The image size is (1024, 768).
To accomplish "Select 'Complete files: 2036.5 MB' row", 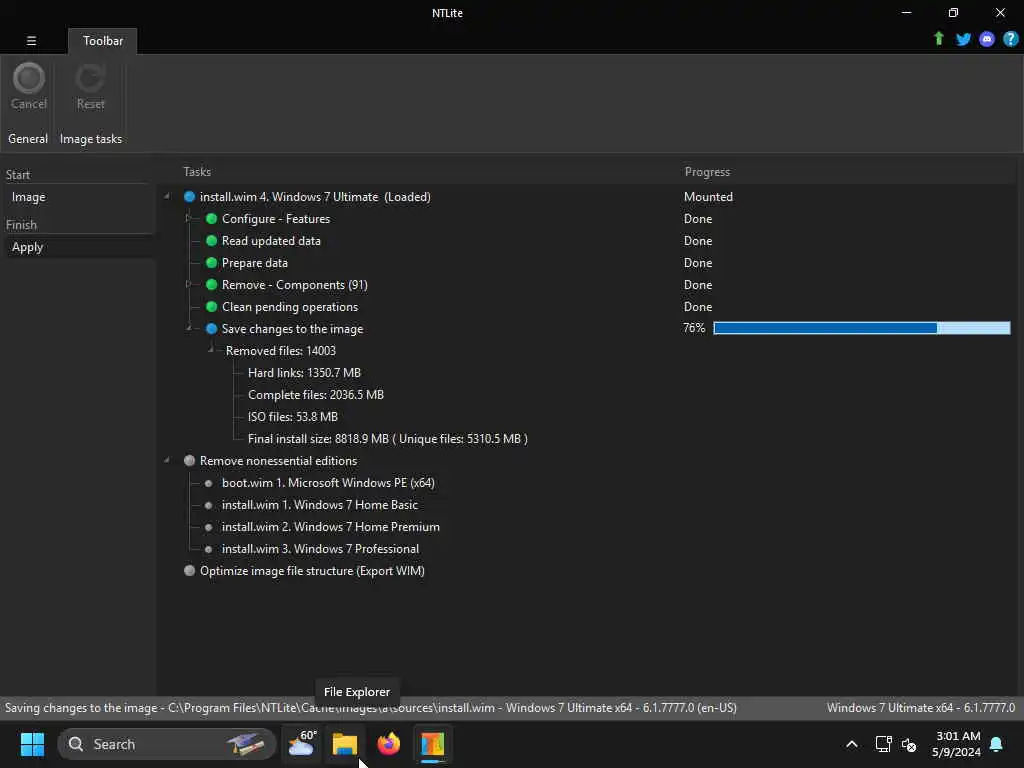I will click(x=316, y=395).
